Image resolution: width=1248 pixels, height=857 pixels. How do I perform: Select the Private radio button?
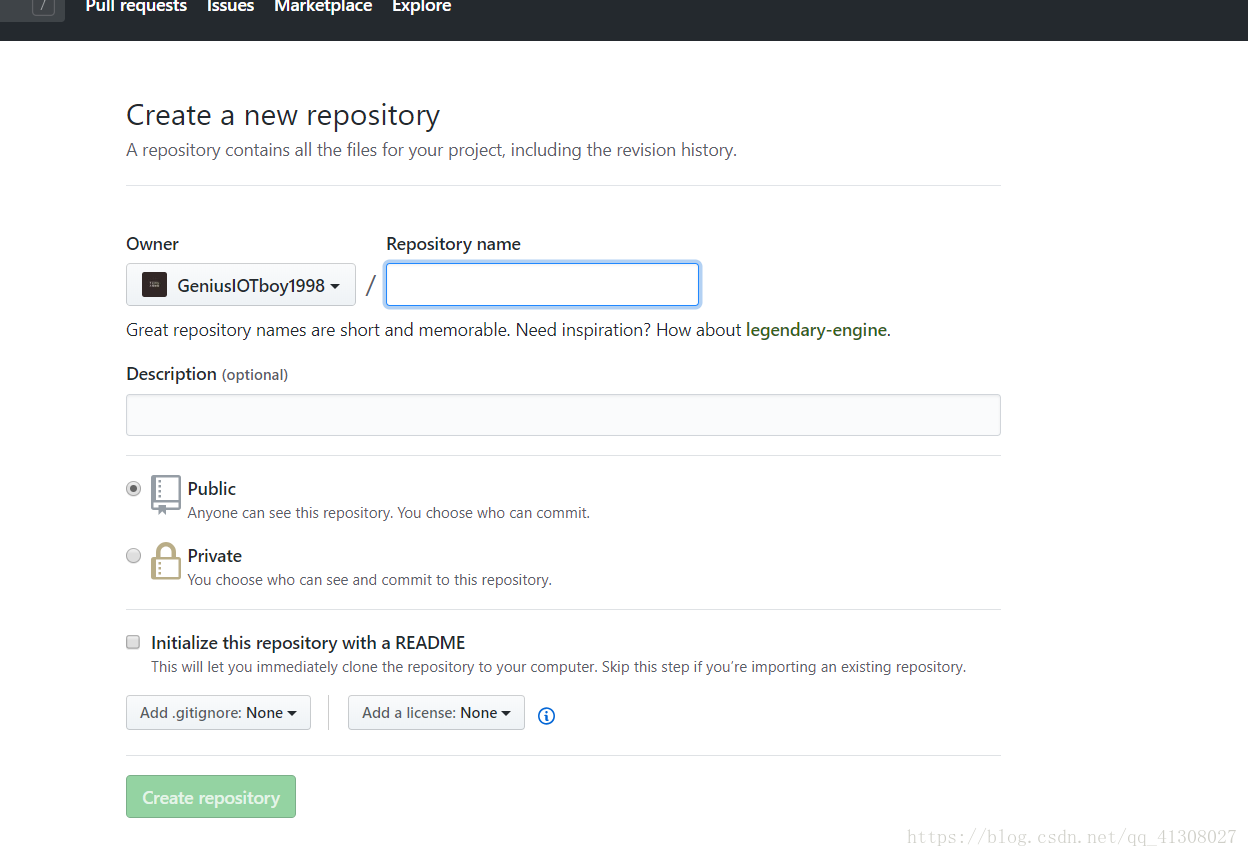click(x=134, y=556)
